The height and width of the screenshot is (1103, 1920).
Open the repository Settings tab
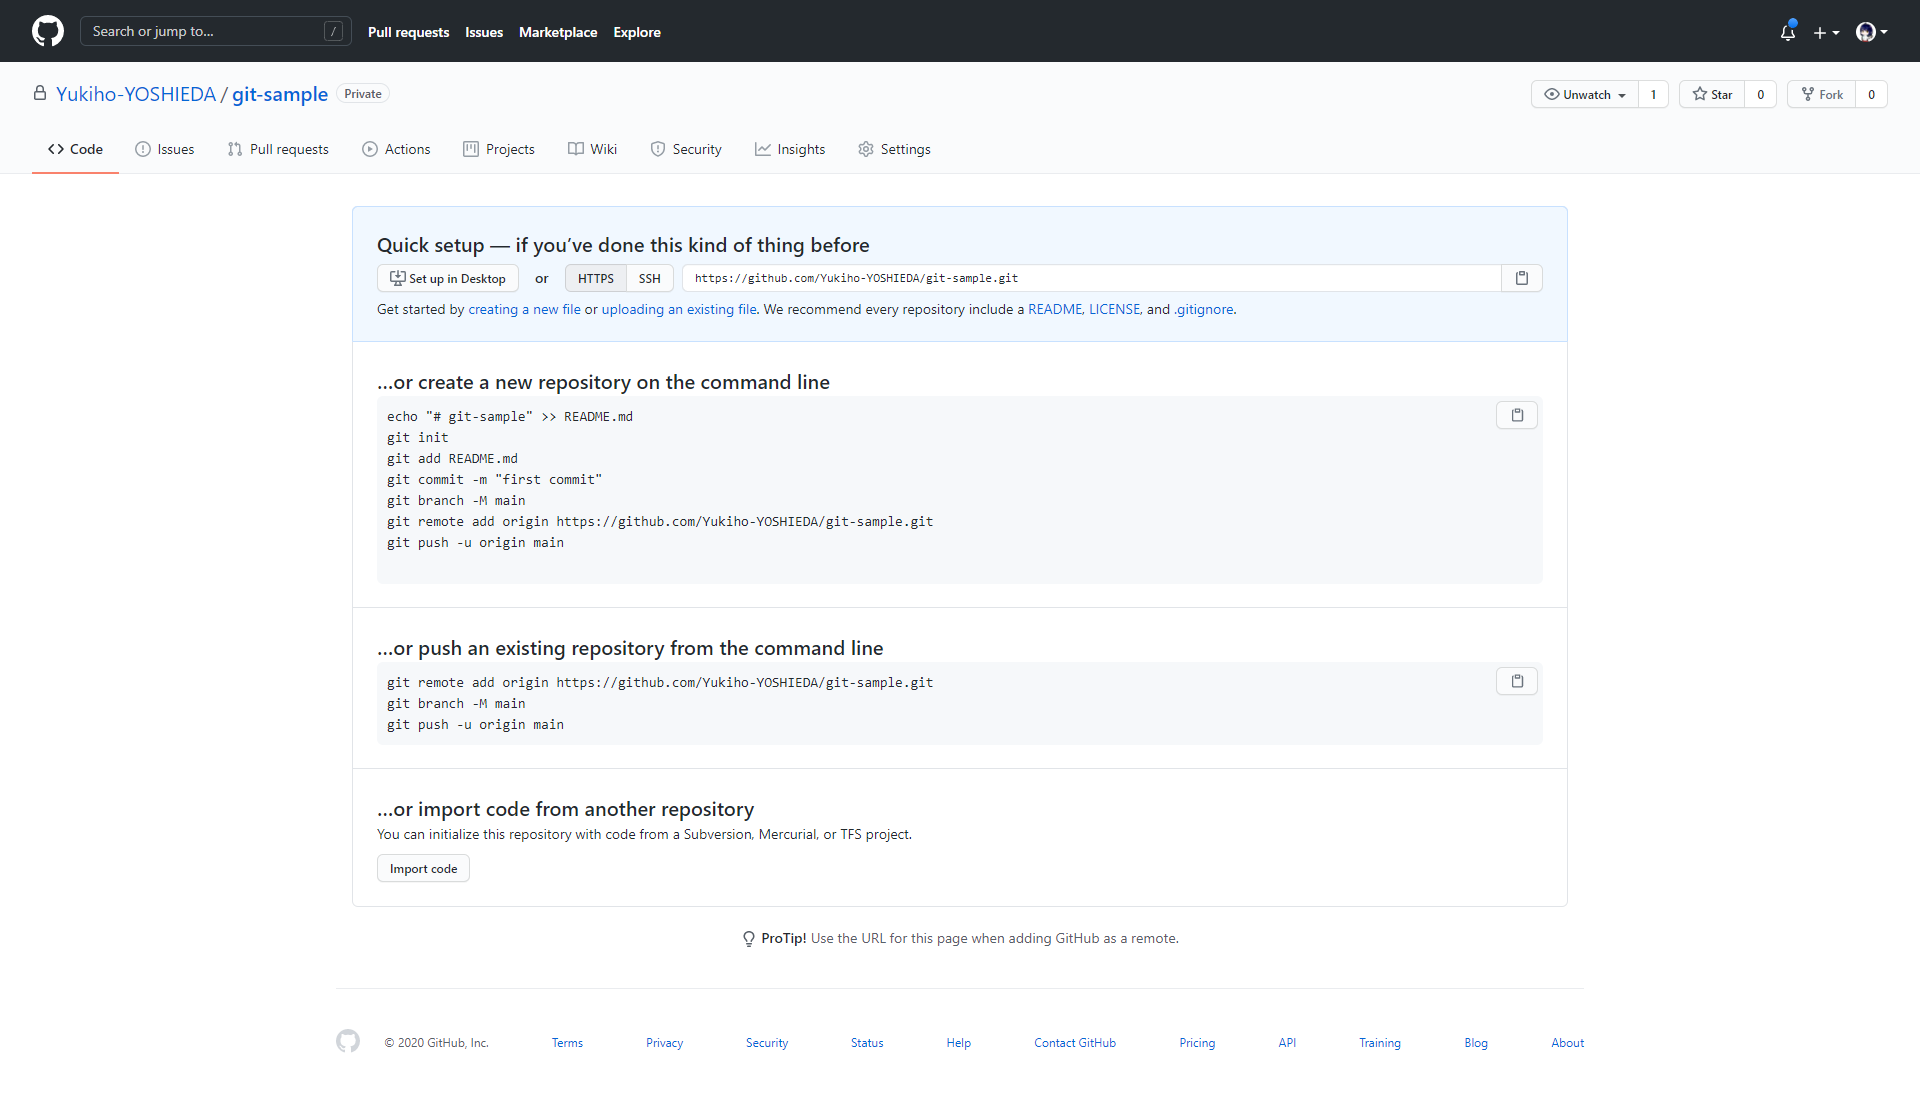[894, 149]
